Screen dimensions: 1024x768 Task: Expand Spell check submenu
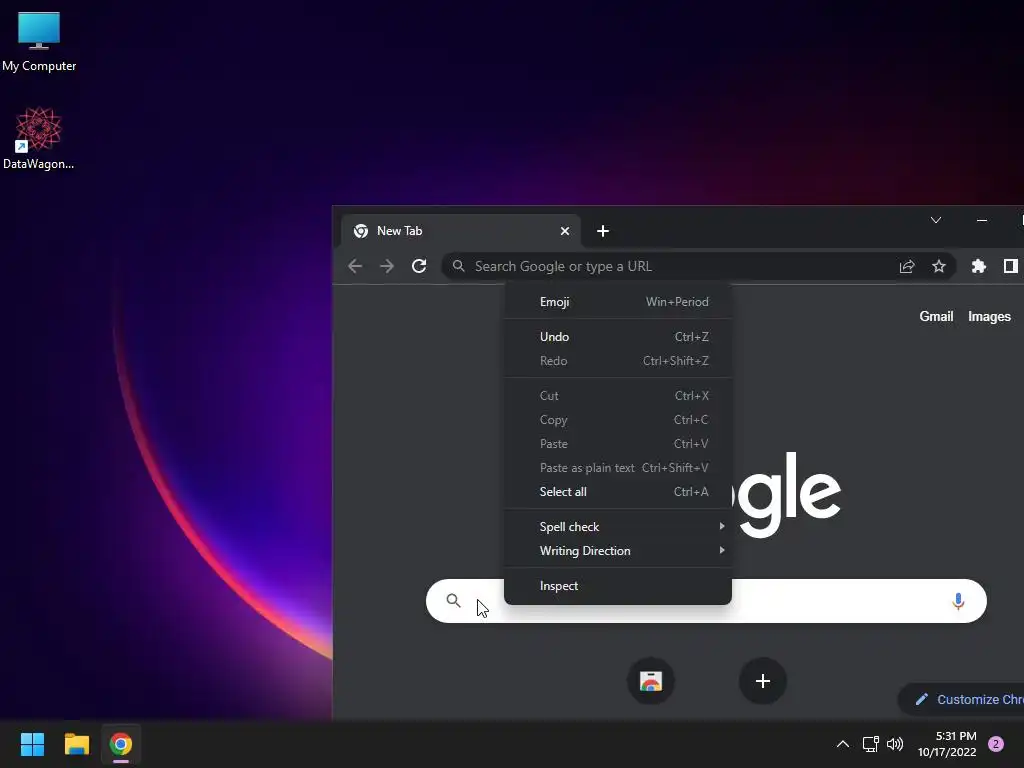point(618,527)
